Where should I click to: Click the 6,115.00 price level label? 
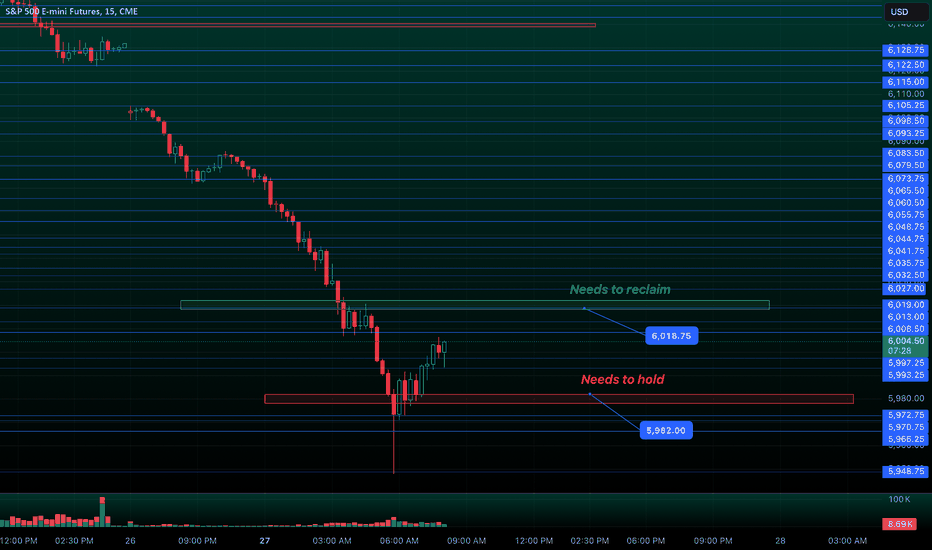906,82
